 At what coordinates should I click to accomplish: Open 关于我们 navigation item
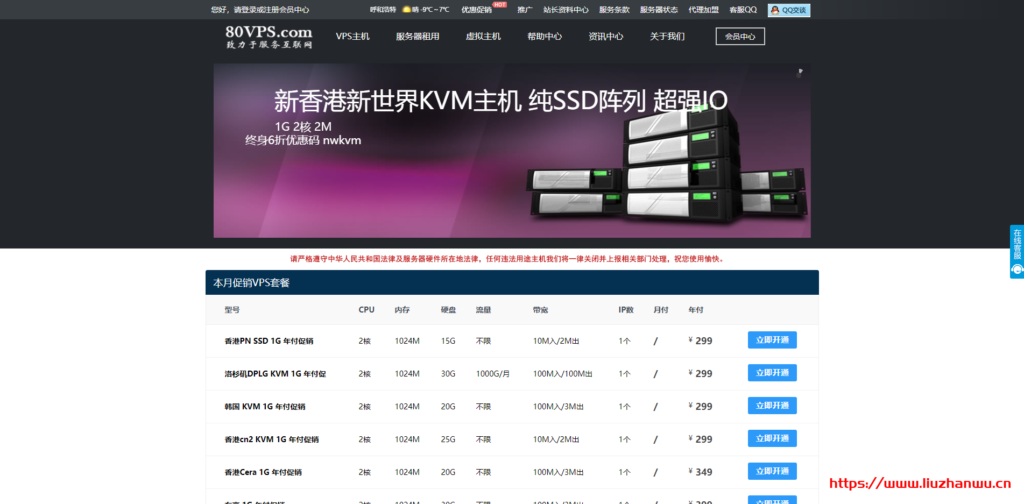[667, 37]
